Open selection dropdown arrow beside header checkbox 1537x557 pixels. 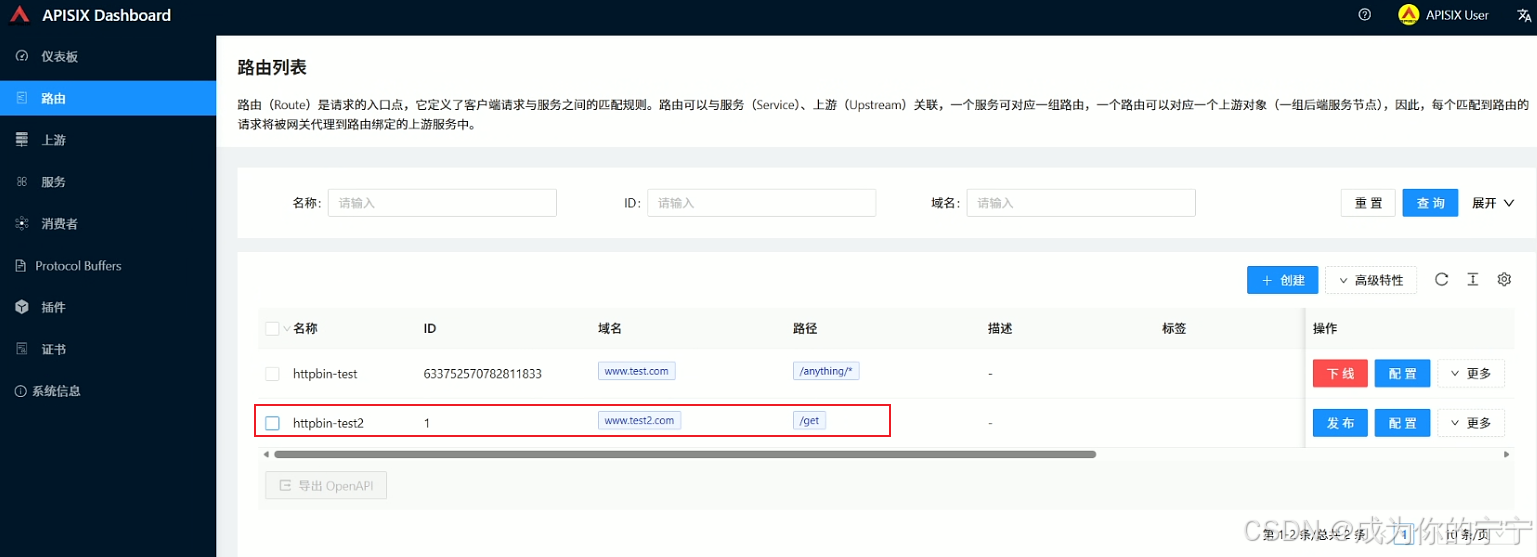tap(286, 329)
